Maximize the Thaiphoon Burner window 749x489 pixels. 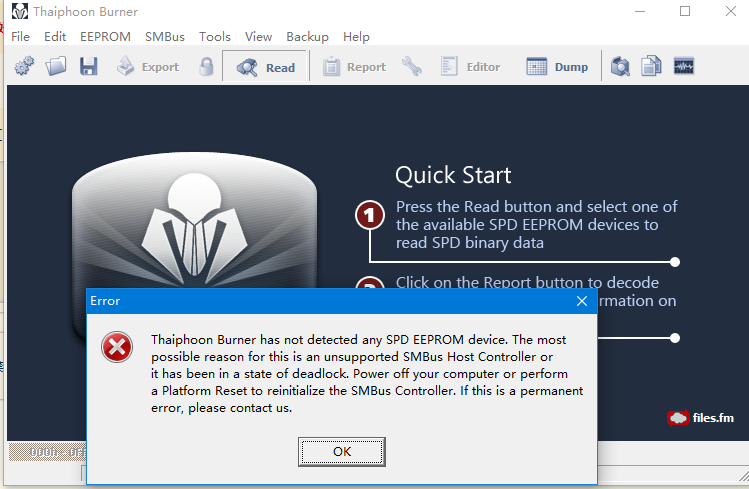685,11
